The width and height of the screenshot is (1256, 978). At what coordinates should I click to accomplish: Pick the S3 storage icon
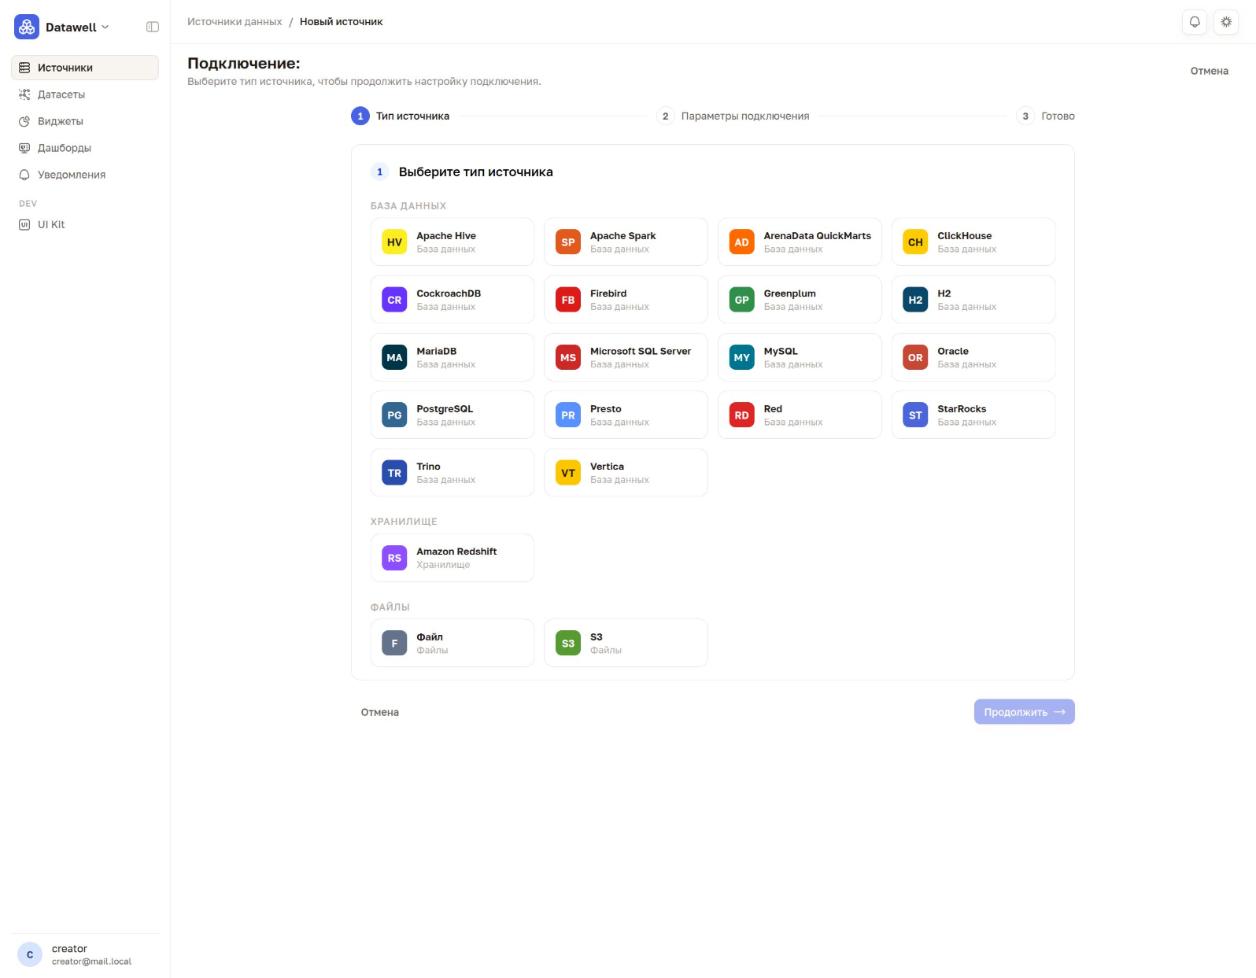pos(568,643)
